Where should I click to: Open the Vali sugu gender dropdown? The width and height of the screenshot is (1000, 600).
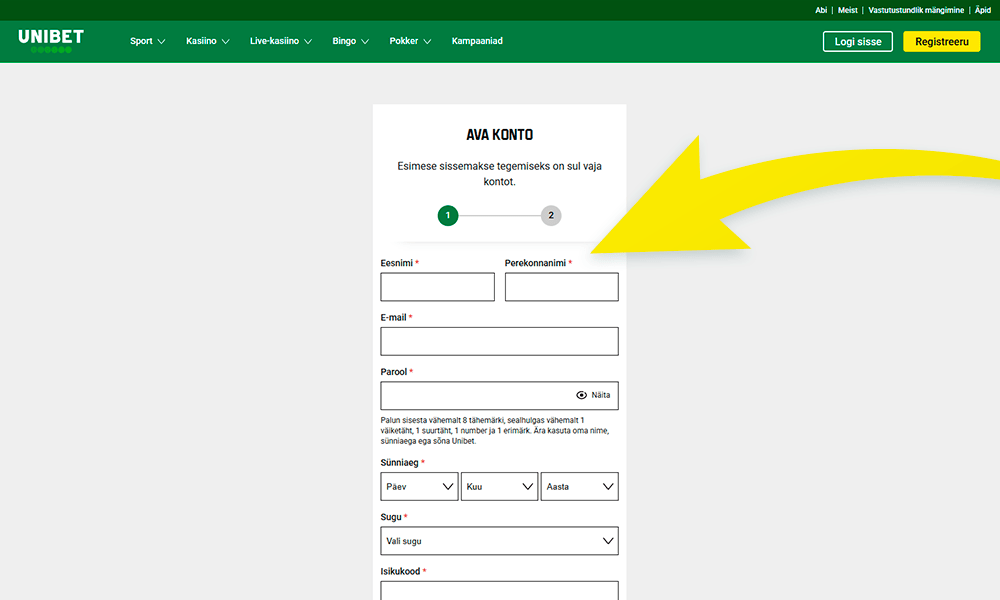[x=499, y=540]
